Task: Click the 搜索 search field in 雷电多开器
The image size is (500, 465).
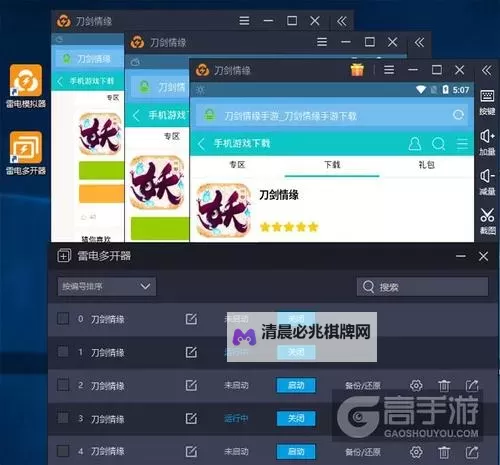Action: [422, 287]
